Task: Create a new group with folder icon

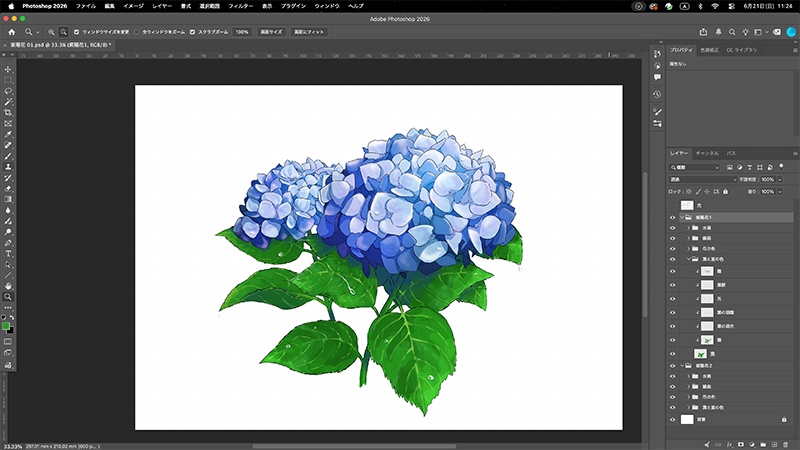Action: [x=763, y=444]
